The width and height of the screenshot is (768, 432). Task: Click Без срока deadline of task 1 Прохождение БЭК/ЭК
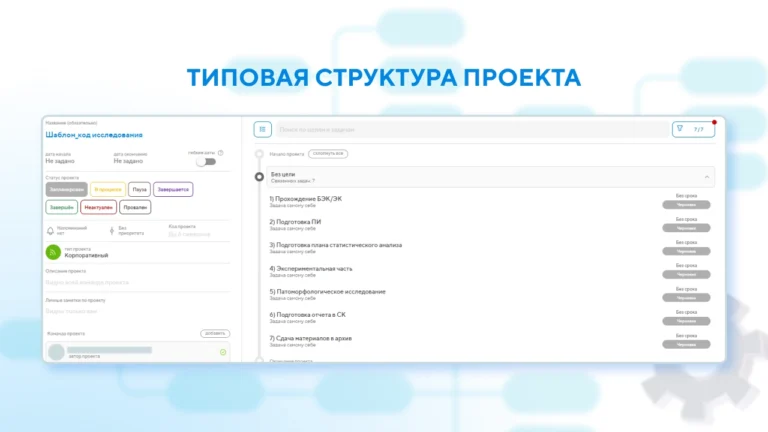(x=686, y=196)
